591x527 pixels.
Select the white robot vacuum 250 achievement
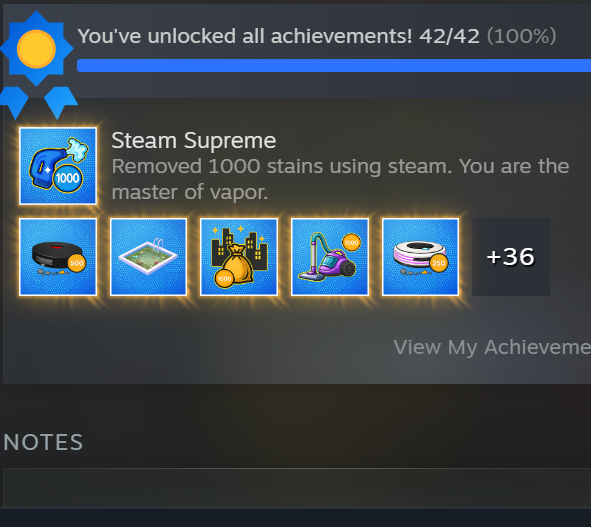[420, 257]
